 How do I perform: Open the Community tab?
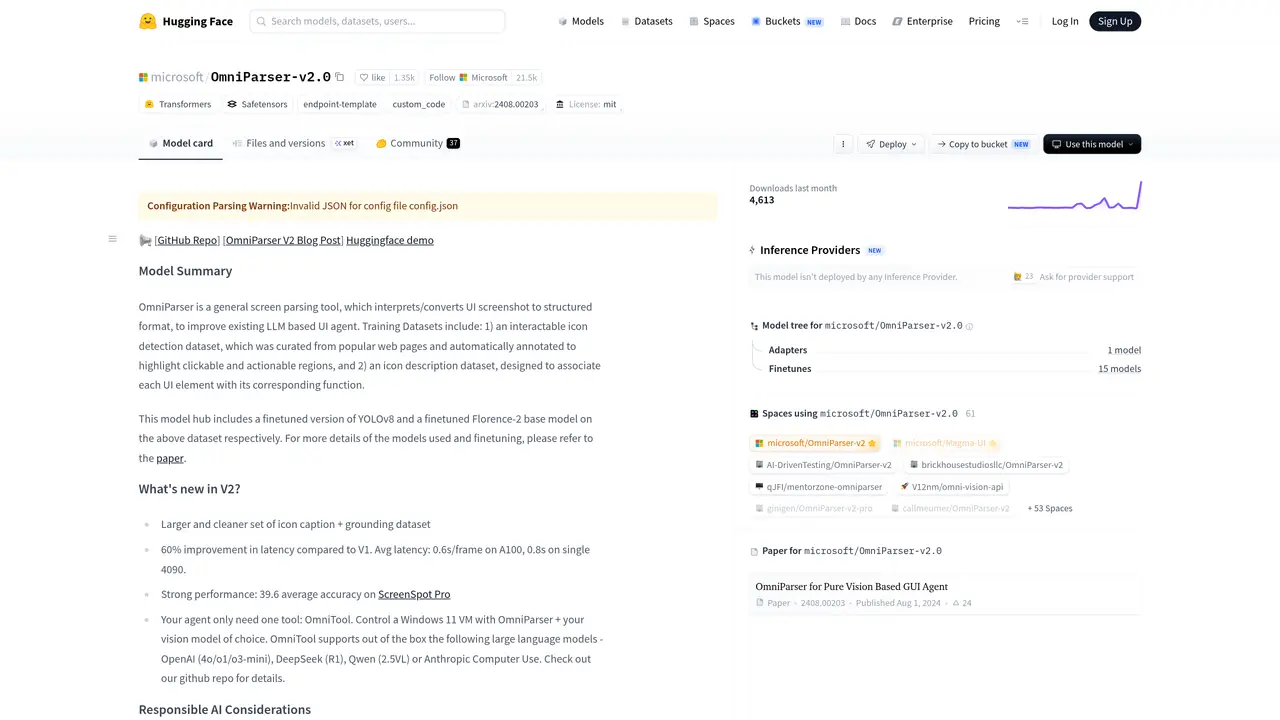[418, 143]
